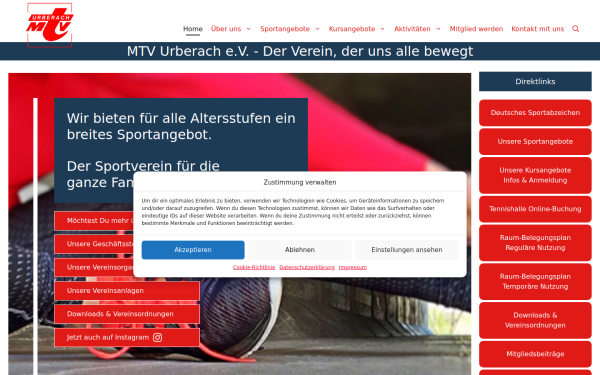This screenshot has height=375, width=600.
Task: Open Unsere Kursangebote Infos & Anmeldung
Action: click(x=535, y=175)
